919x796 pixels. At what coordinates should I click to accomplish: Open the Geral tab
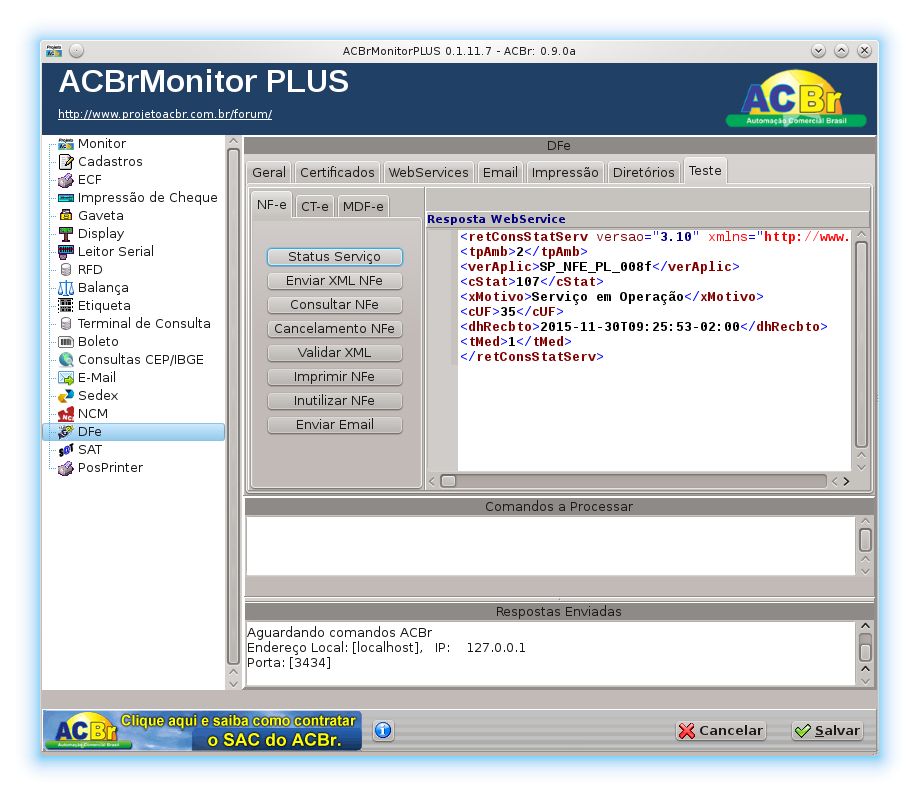pos(269,172)
